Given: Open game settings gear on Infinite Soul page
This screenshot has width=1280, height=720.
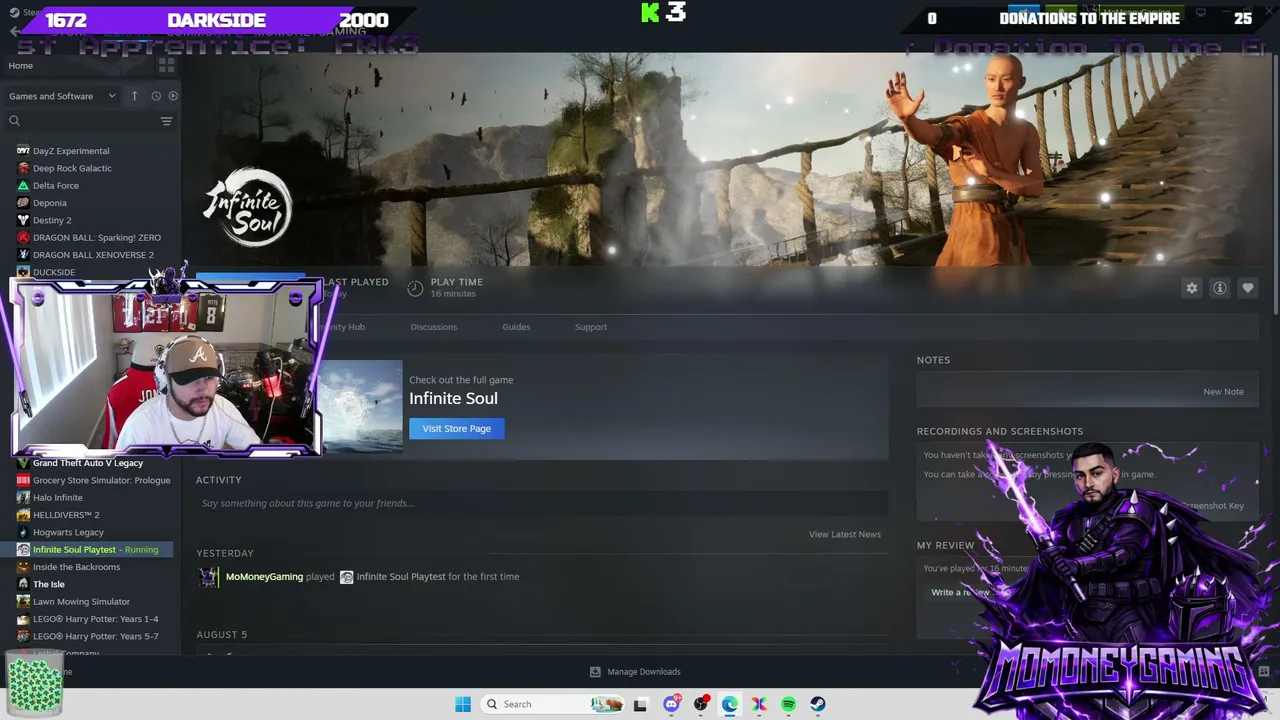Looking at the screenshot, I should tap(1192, 288).
